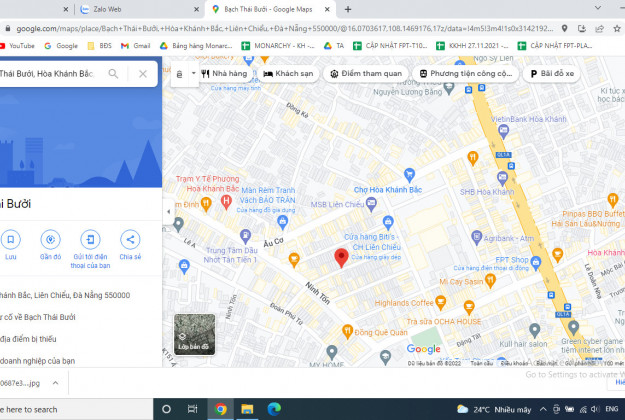Image resolution: width=625 pixels, height=420 pixels.
Task: Click the search magnifier icon in Maps
Action: (x=113, y=74)
